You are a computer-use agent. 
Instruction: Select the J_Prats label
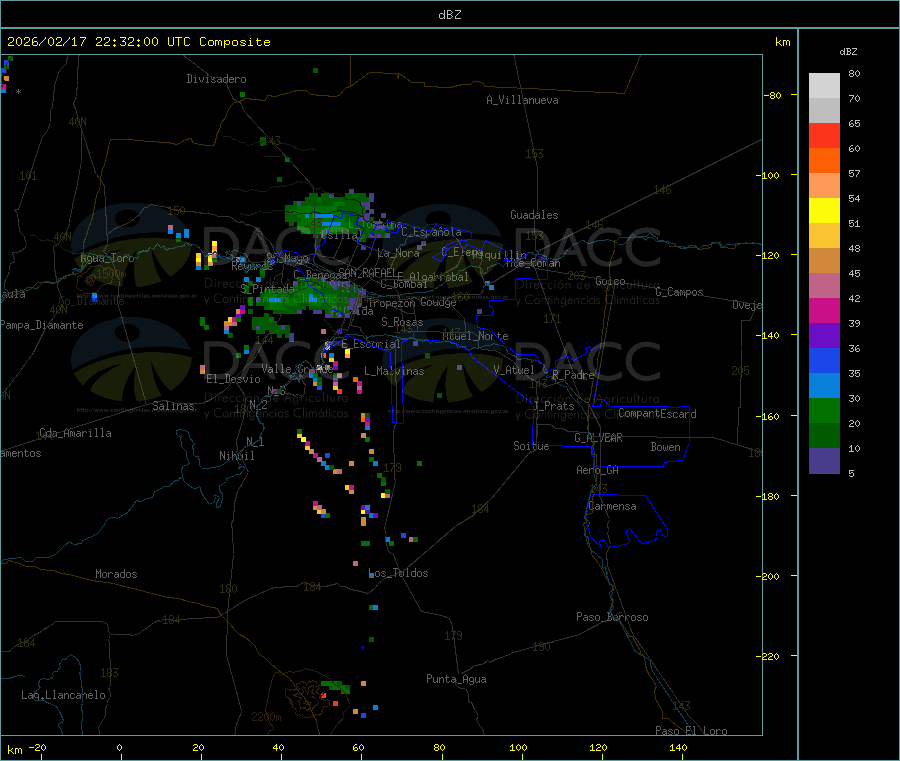(554, 406)
